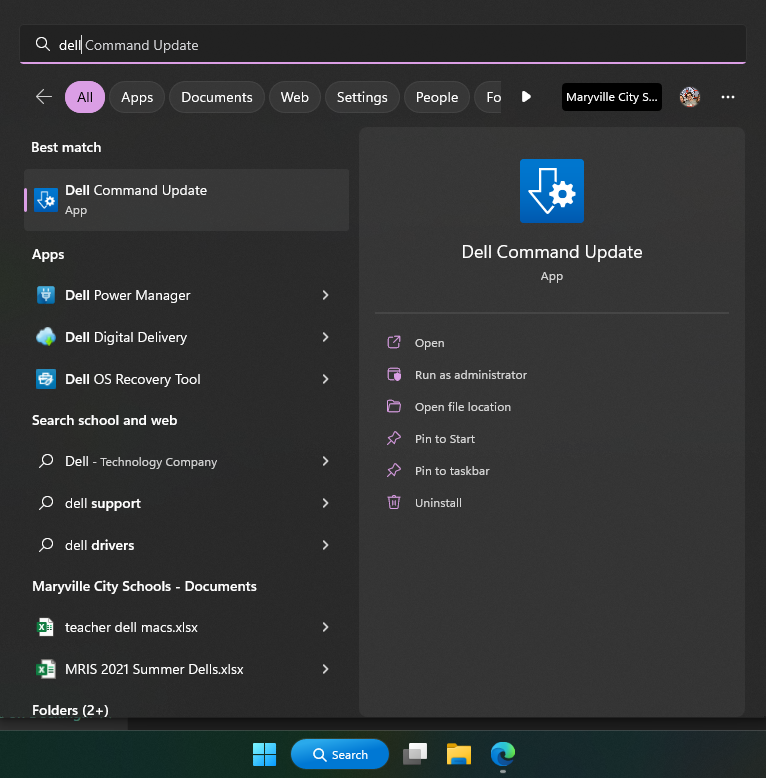Click the Dell Command Update best match icon
Image resolution: width=766 pixels, height=778 pixels.
[x=46, y=200]
